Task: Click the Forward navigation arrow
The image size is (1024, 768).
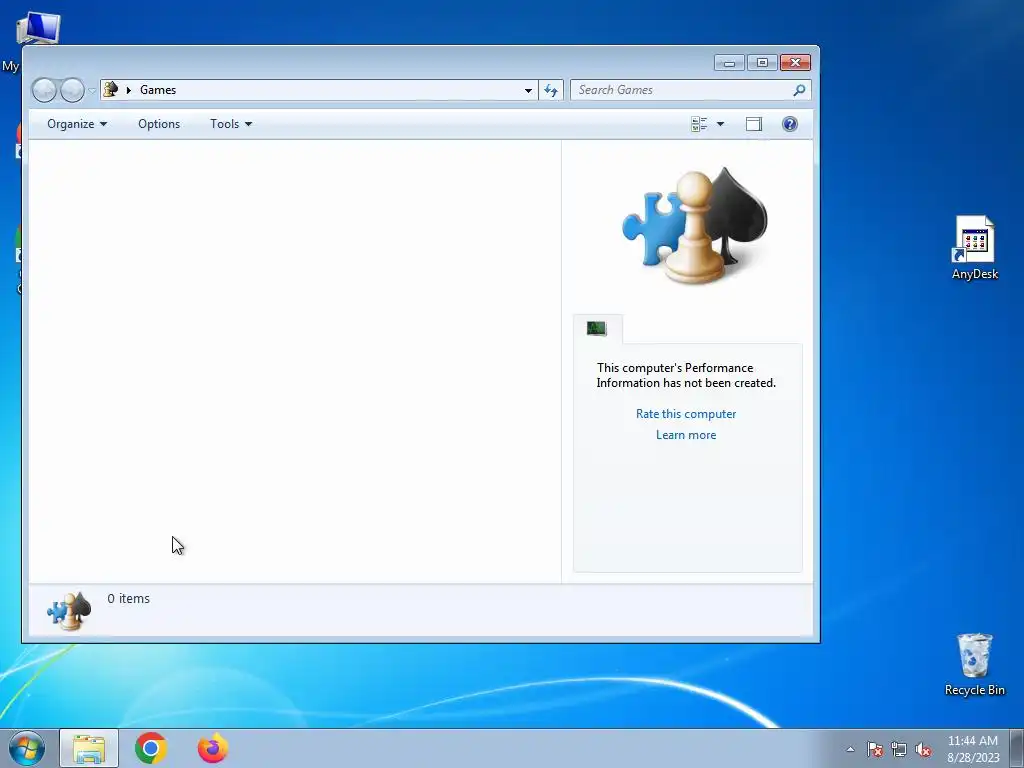Action: (72, 90)
